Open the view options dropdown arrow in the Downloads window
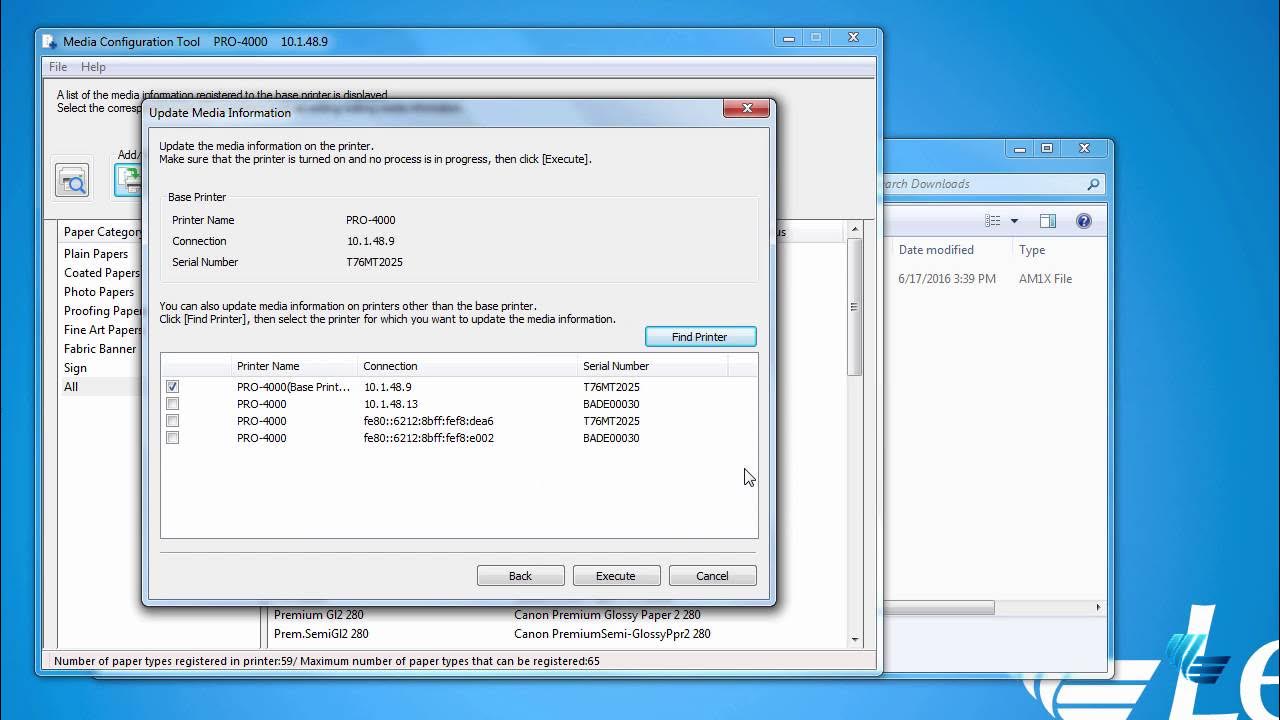This screenshot has width=1280, height=720. 1014,221
